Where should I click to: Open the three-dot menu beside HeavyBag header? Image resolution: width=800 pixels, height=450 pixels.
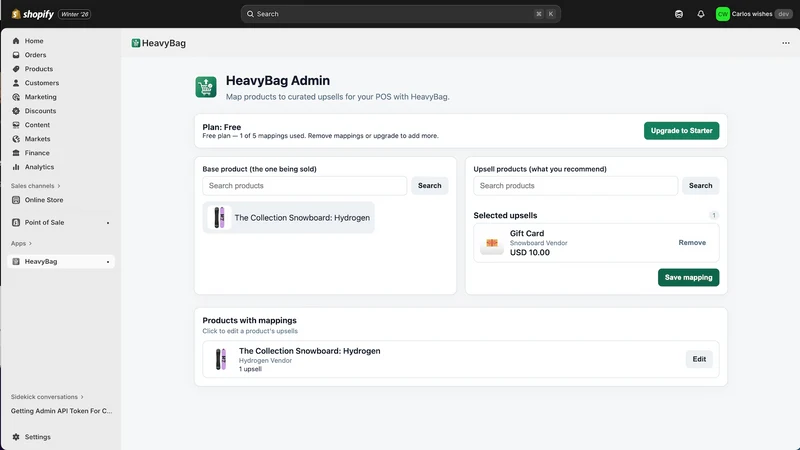pos(786,43)
